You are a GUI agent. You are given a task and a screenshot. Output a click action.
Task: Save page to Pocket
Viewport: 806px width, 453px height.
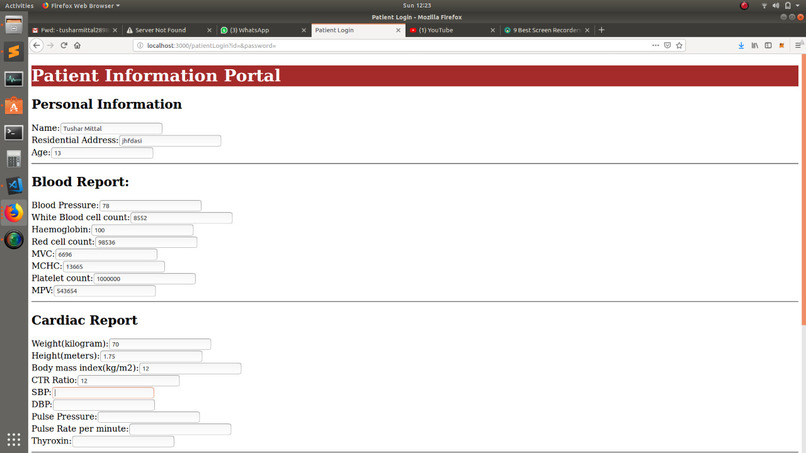click(667, 45)
